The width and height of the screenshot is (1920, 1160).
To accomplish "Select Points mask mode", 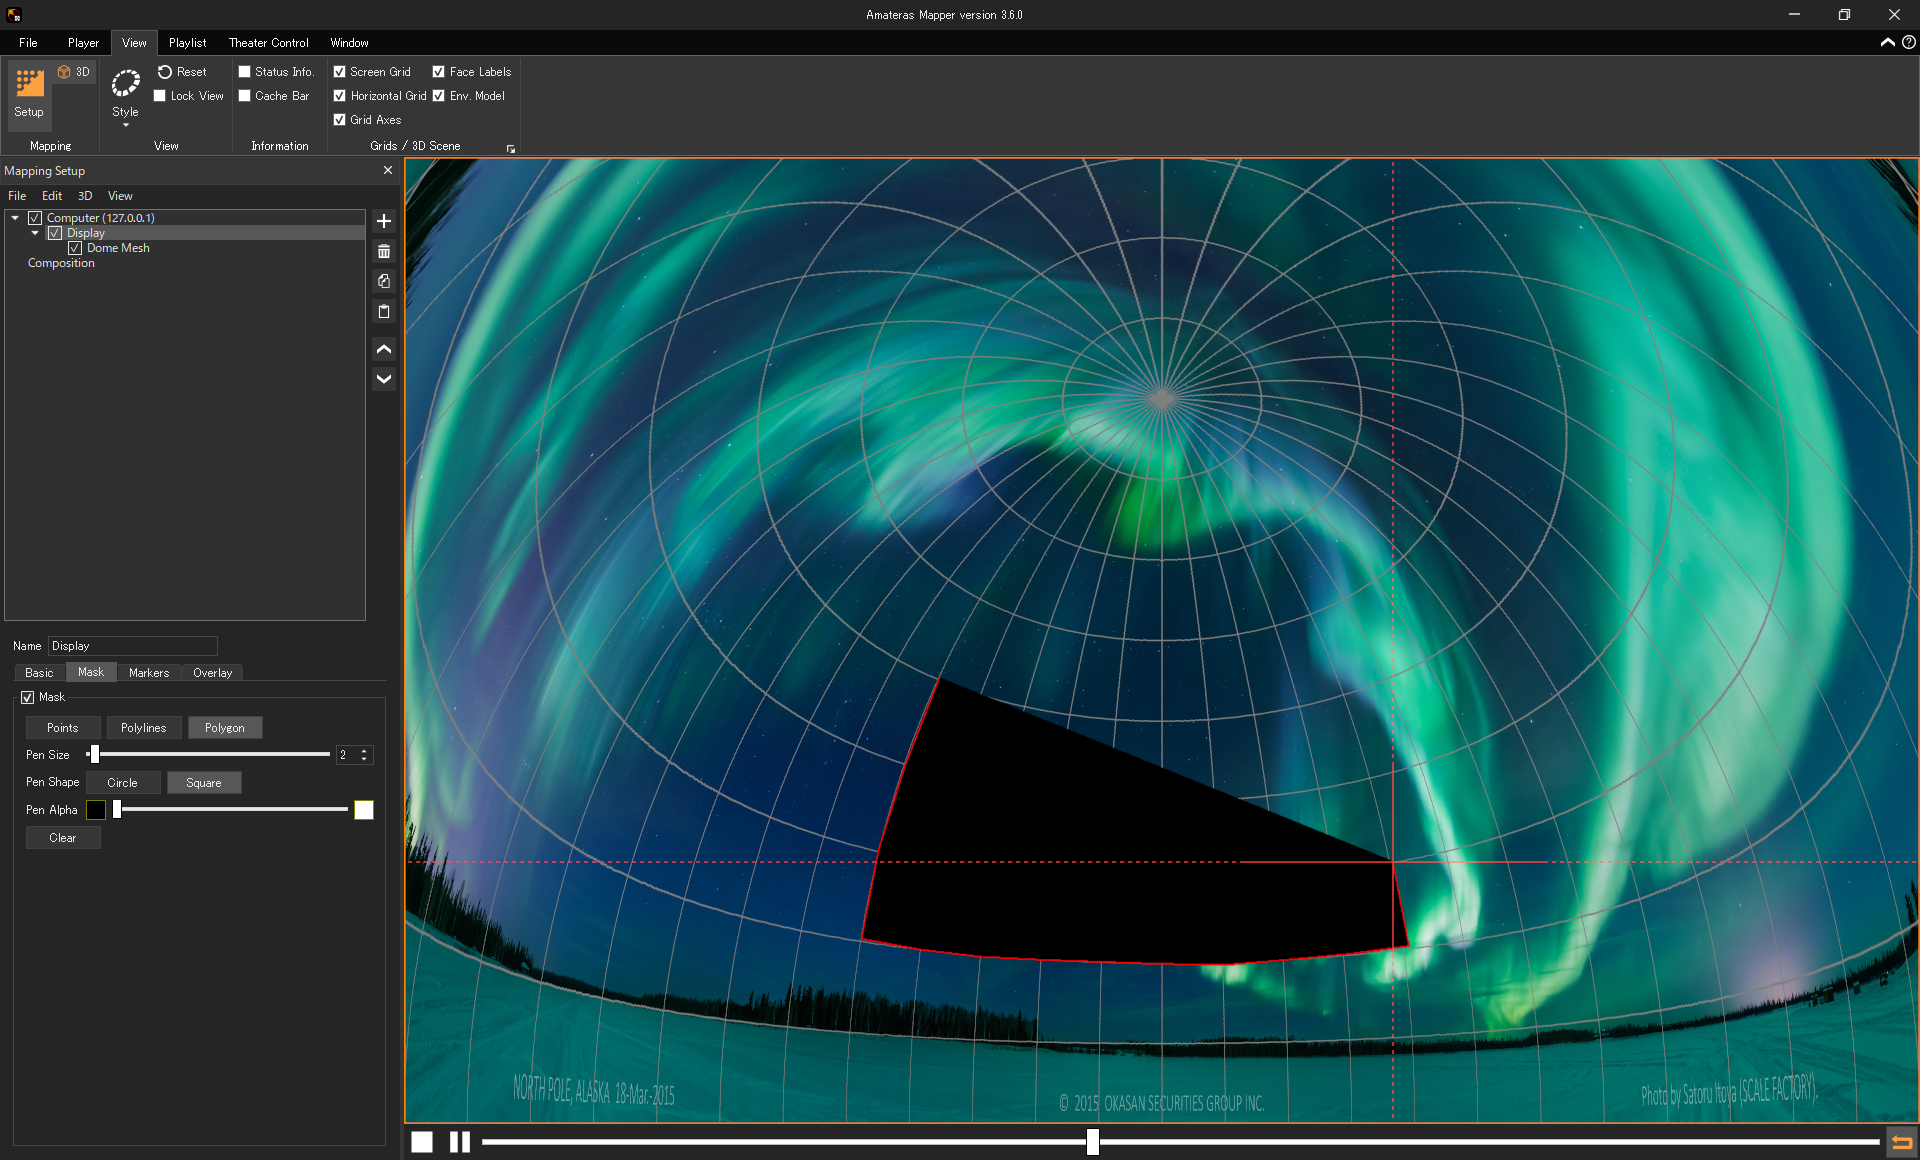I will 63,728.
